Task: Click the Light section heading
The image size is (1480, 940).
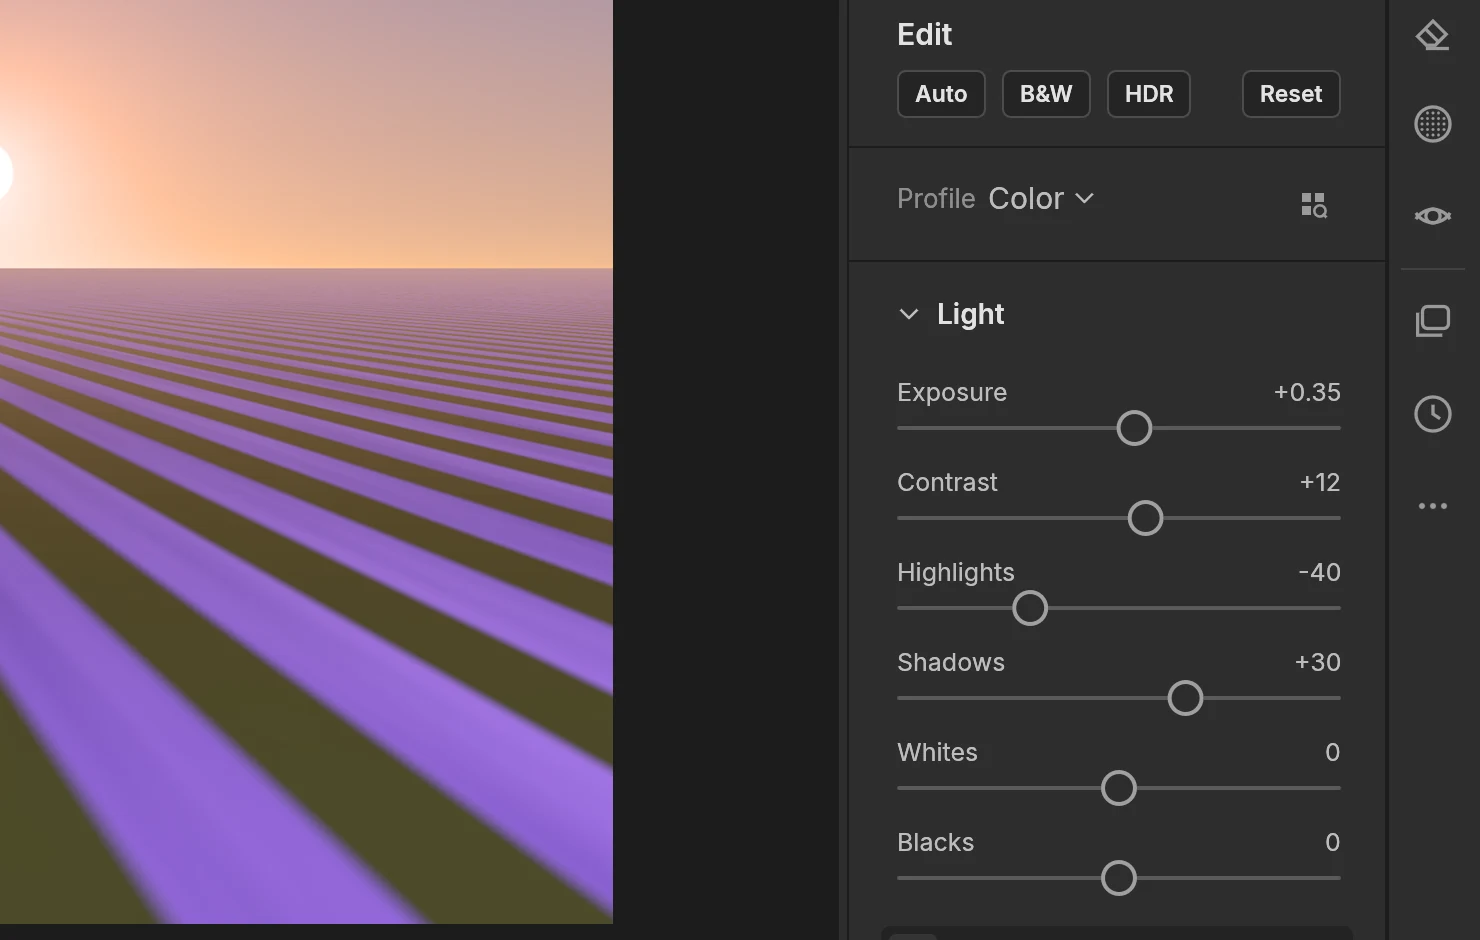Action: coord(970,314)
